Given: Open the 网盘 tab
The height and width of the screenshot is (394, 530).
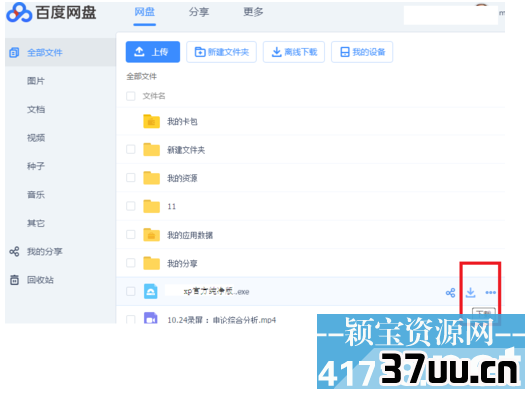Looking at the screenshot, I should point(145,12).
